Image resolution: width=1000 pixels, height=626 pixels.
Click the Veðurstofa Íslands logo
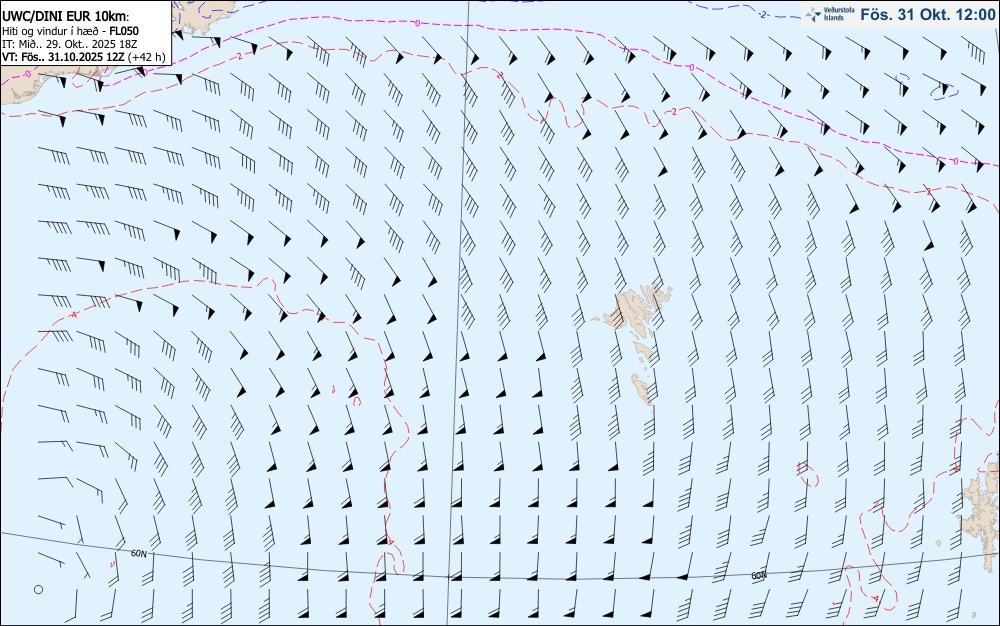(828, 14)
